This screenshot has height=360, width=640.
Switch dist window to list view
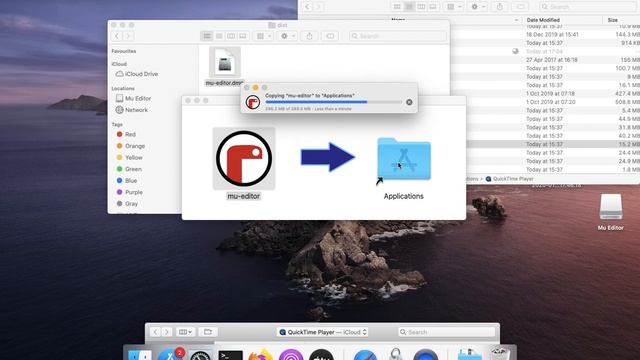219,36
